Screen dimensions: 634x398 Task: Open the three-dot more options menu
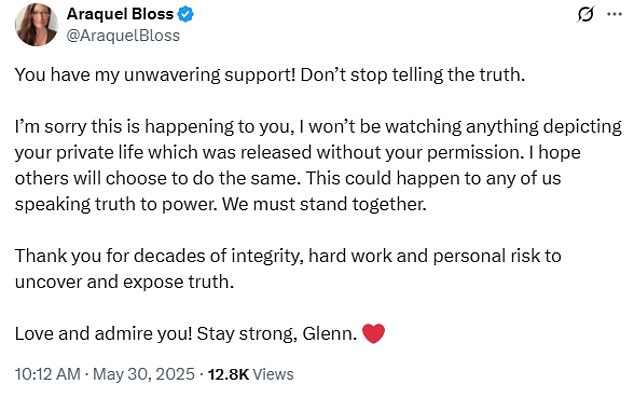pos(614,14)
